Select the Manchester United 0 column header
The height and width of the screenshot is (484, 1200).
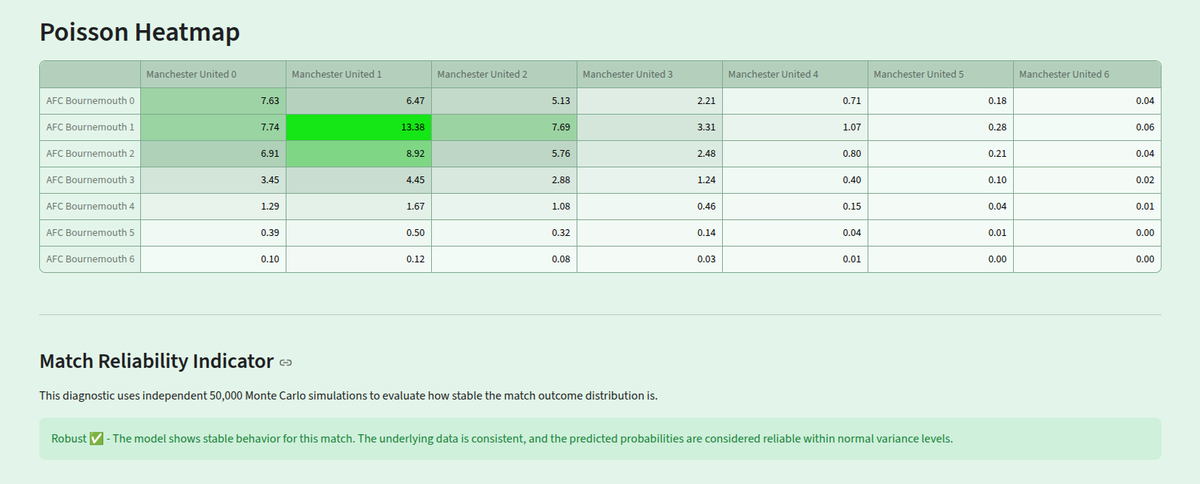click(213, 74)
